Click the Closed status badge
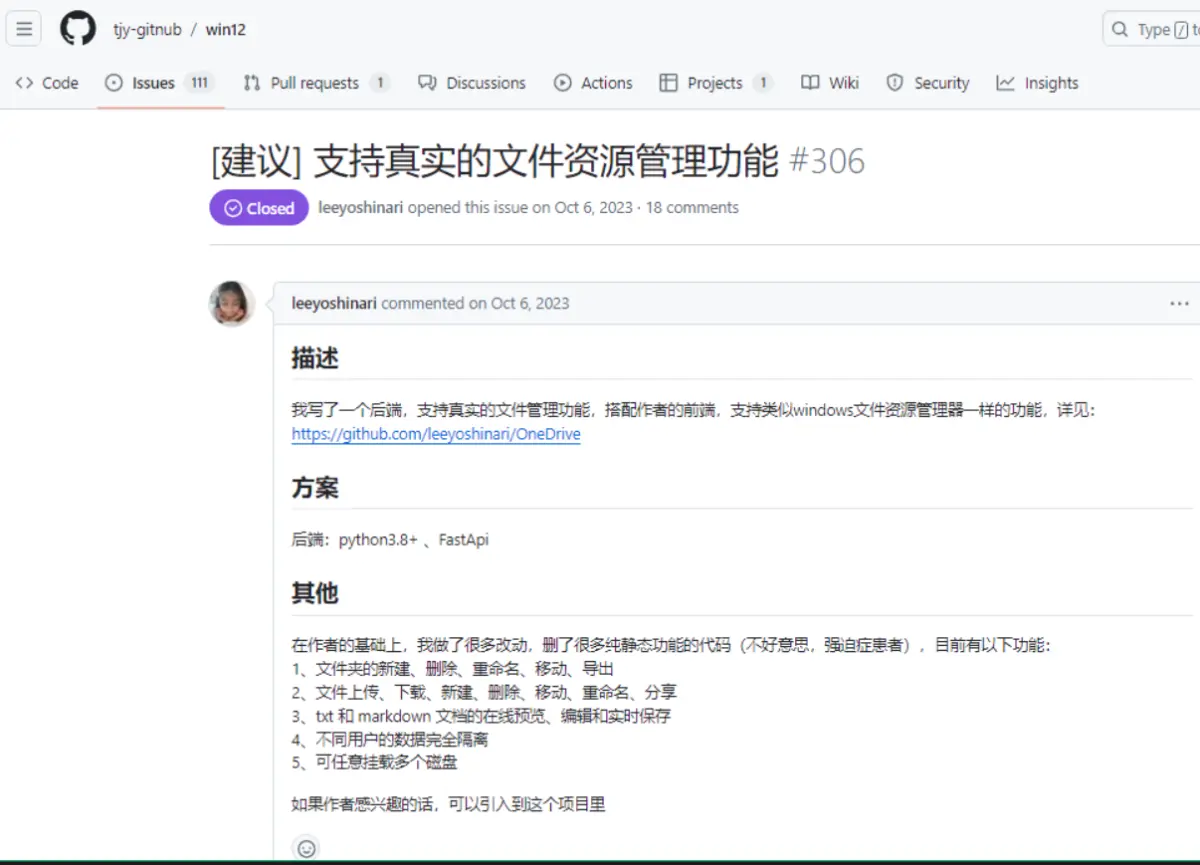Screen dimensions: 1200x865 click(259, 208)
